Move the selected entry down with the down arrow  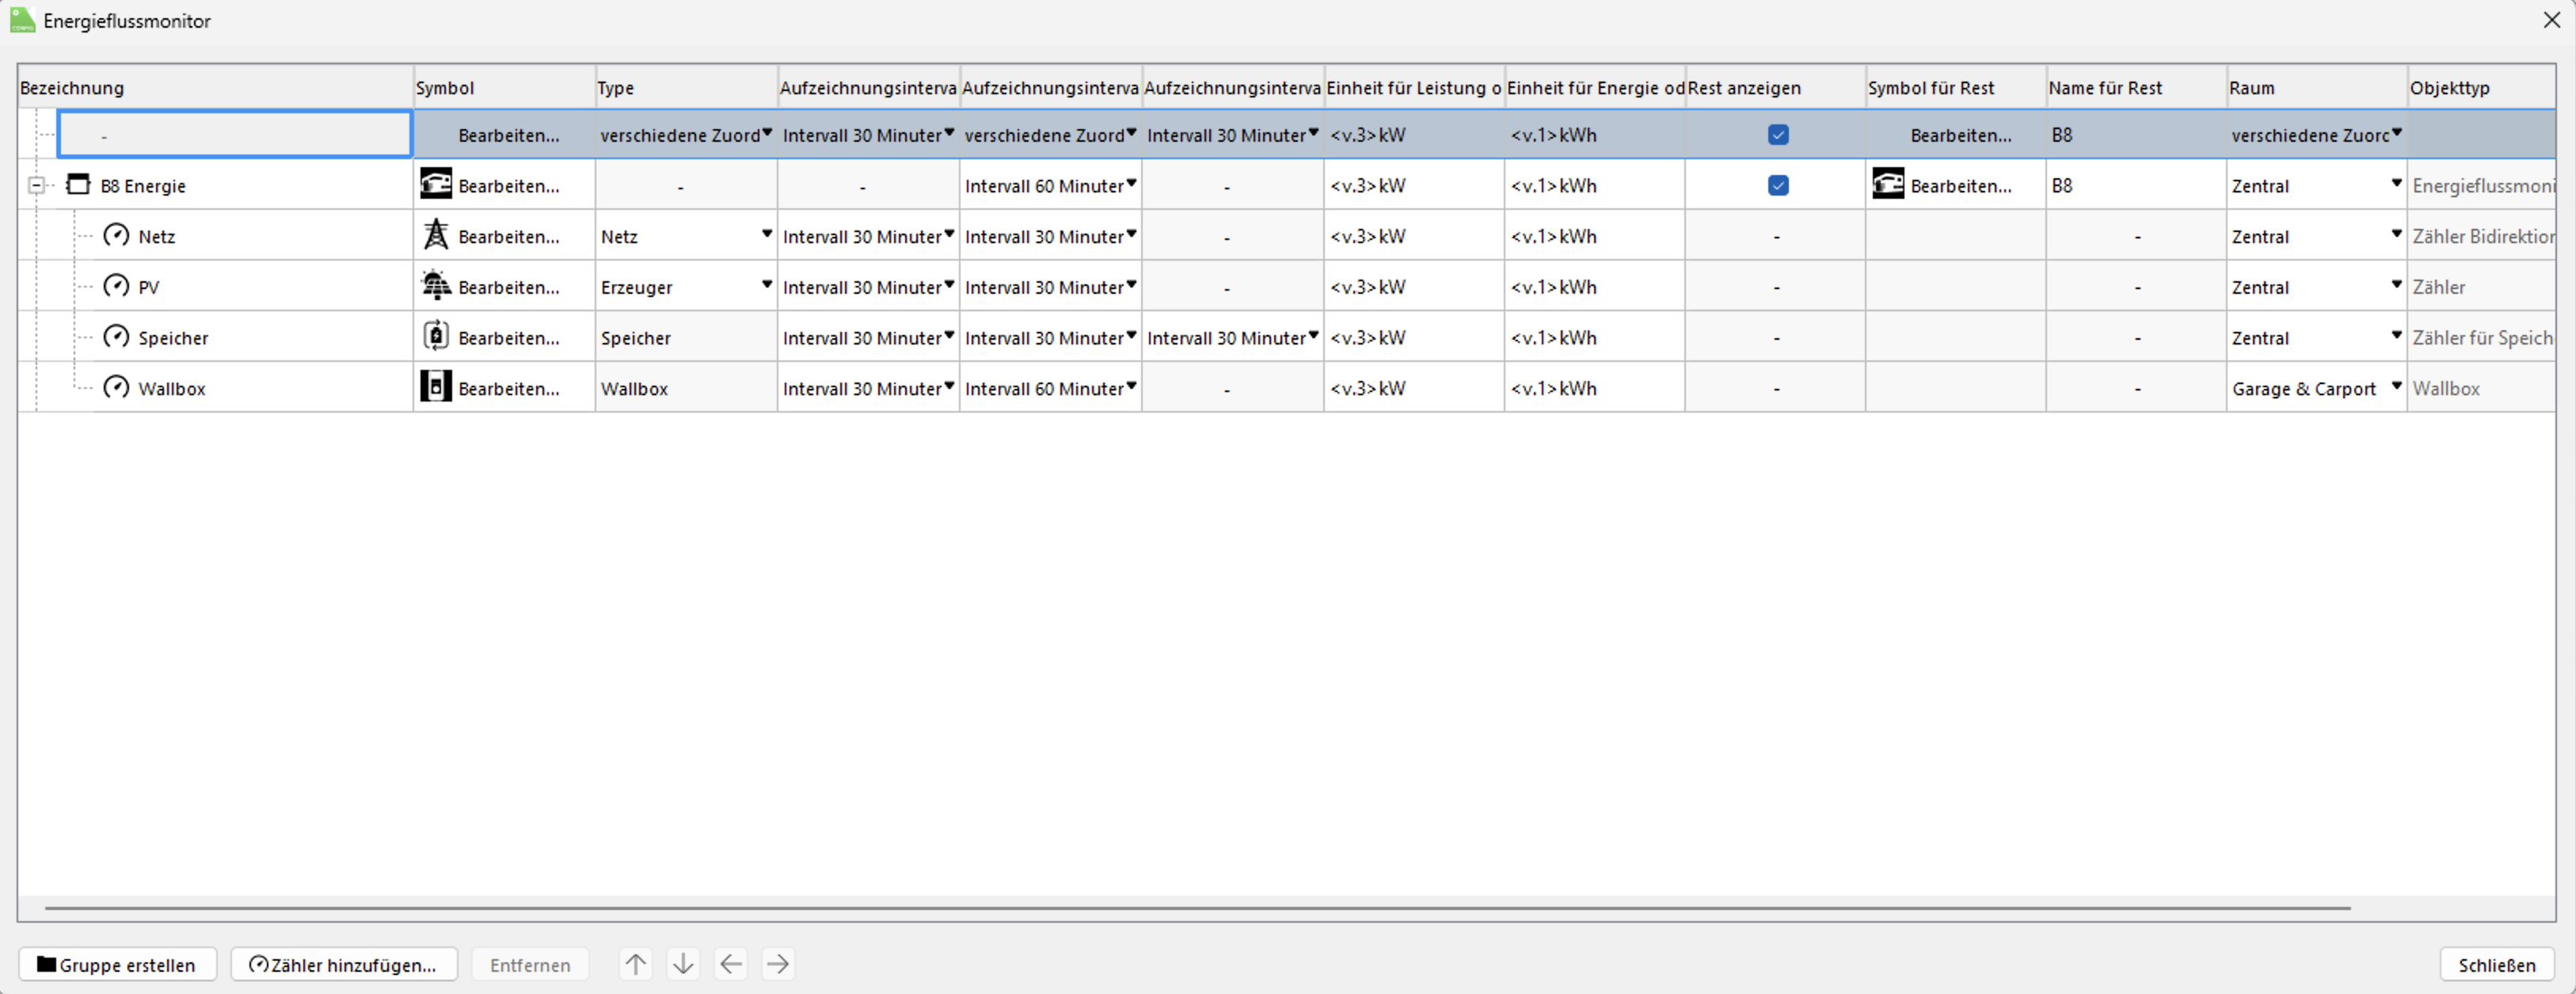[x=683, y=964]
